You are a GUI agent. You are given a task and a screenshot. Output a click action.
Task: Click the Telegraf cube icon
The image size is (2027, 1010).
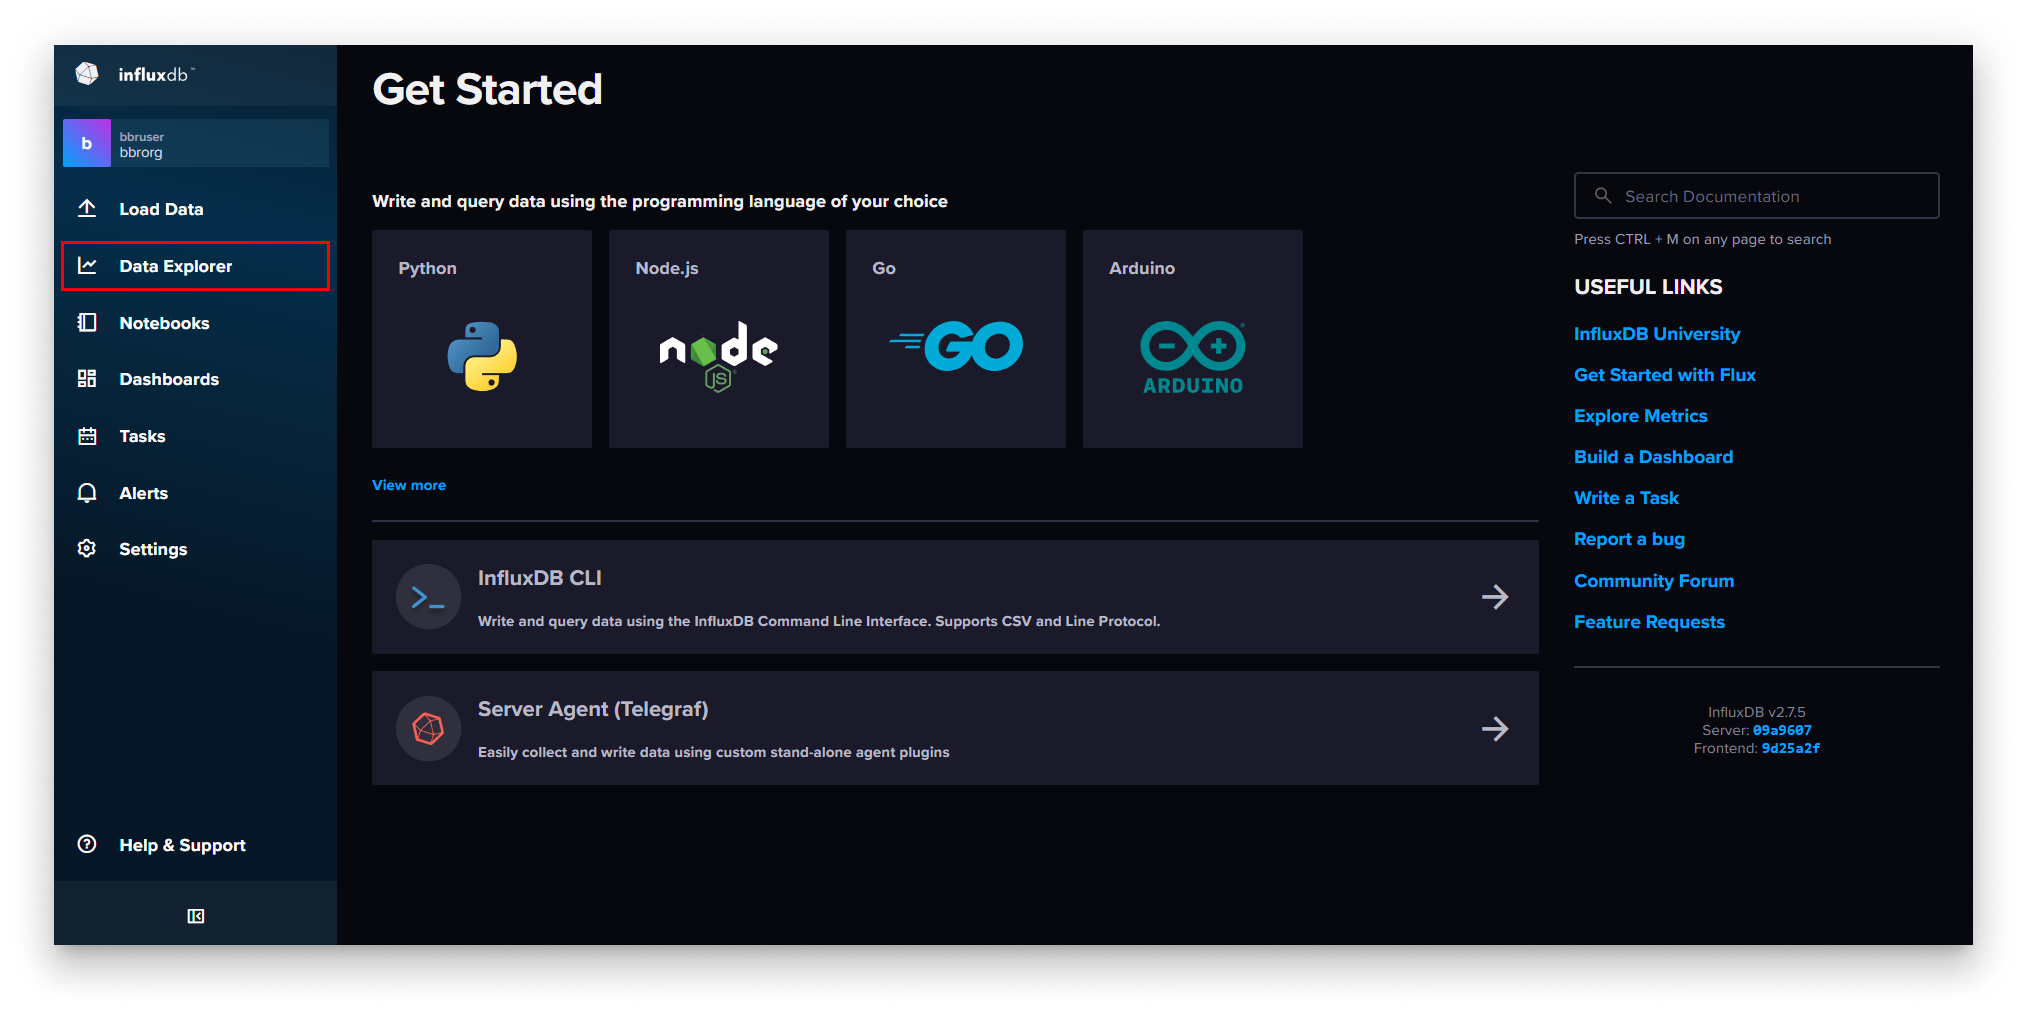tap(428, 728)
